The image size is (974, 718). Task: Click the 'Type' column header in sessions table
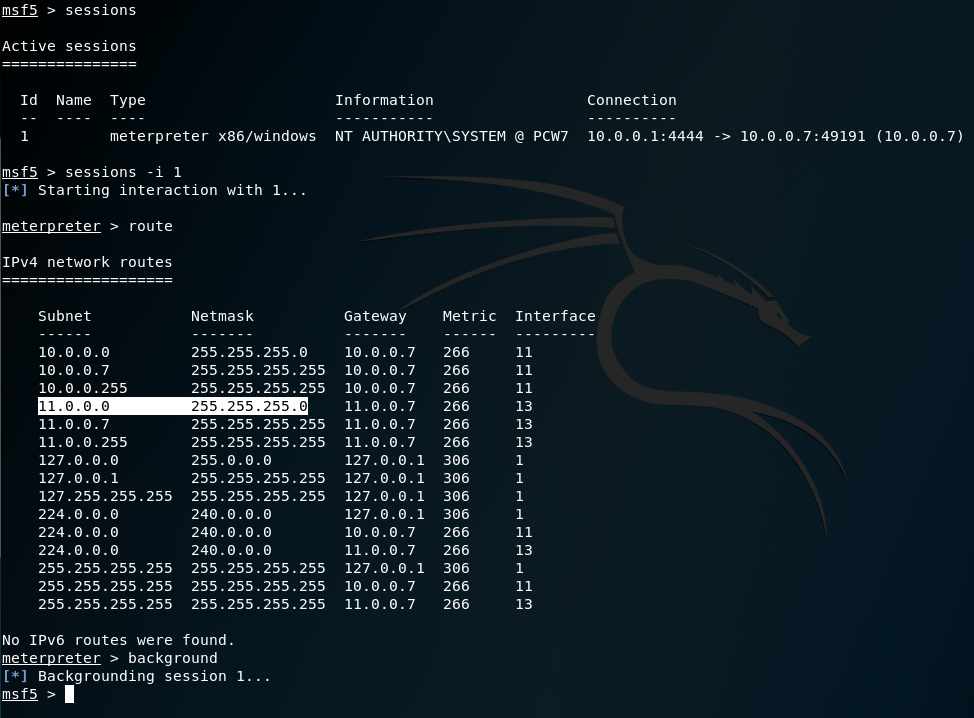click(x=127, y=101)
